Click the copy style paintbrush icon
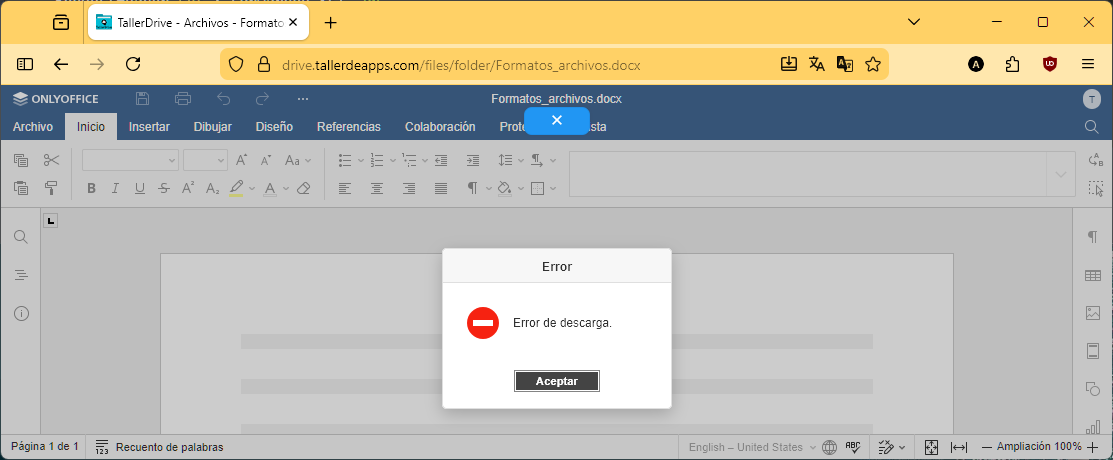This screenshot has height=460, width=1113. pos(52,188)
